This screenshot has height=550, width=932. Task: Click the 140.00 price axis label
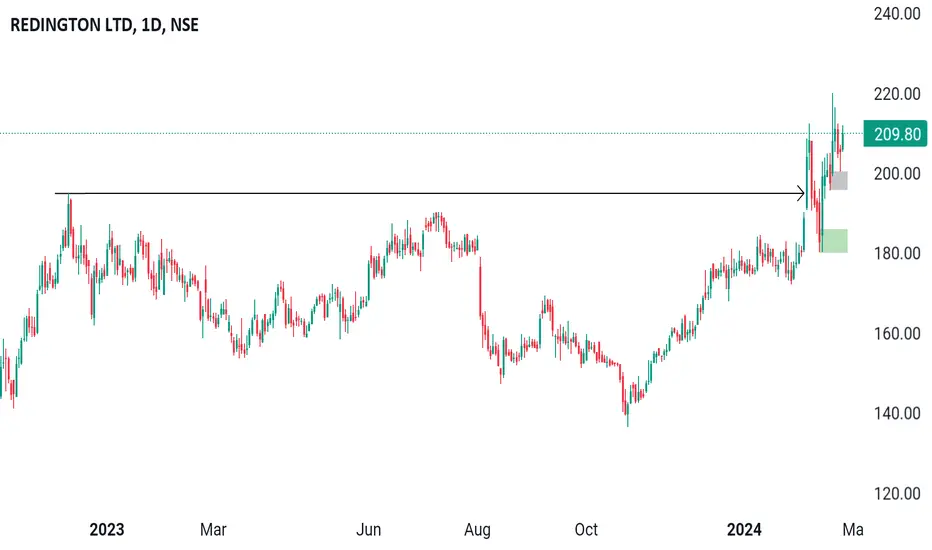click(x=897, y=413)
